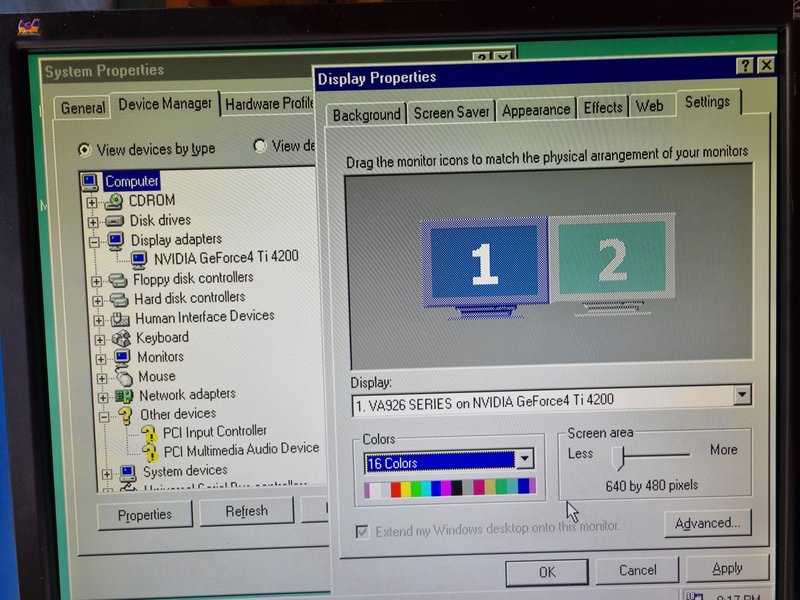Screen dimensions: 800x600
Task: Click the System Properties title bar
Action: pos(176,69)
